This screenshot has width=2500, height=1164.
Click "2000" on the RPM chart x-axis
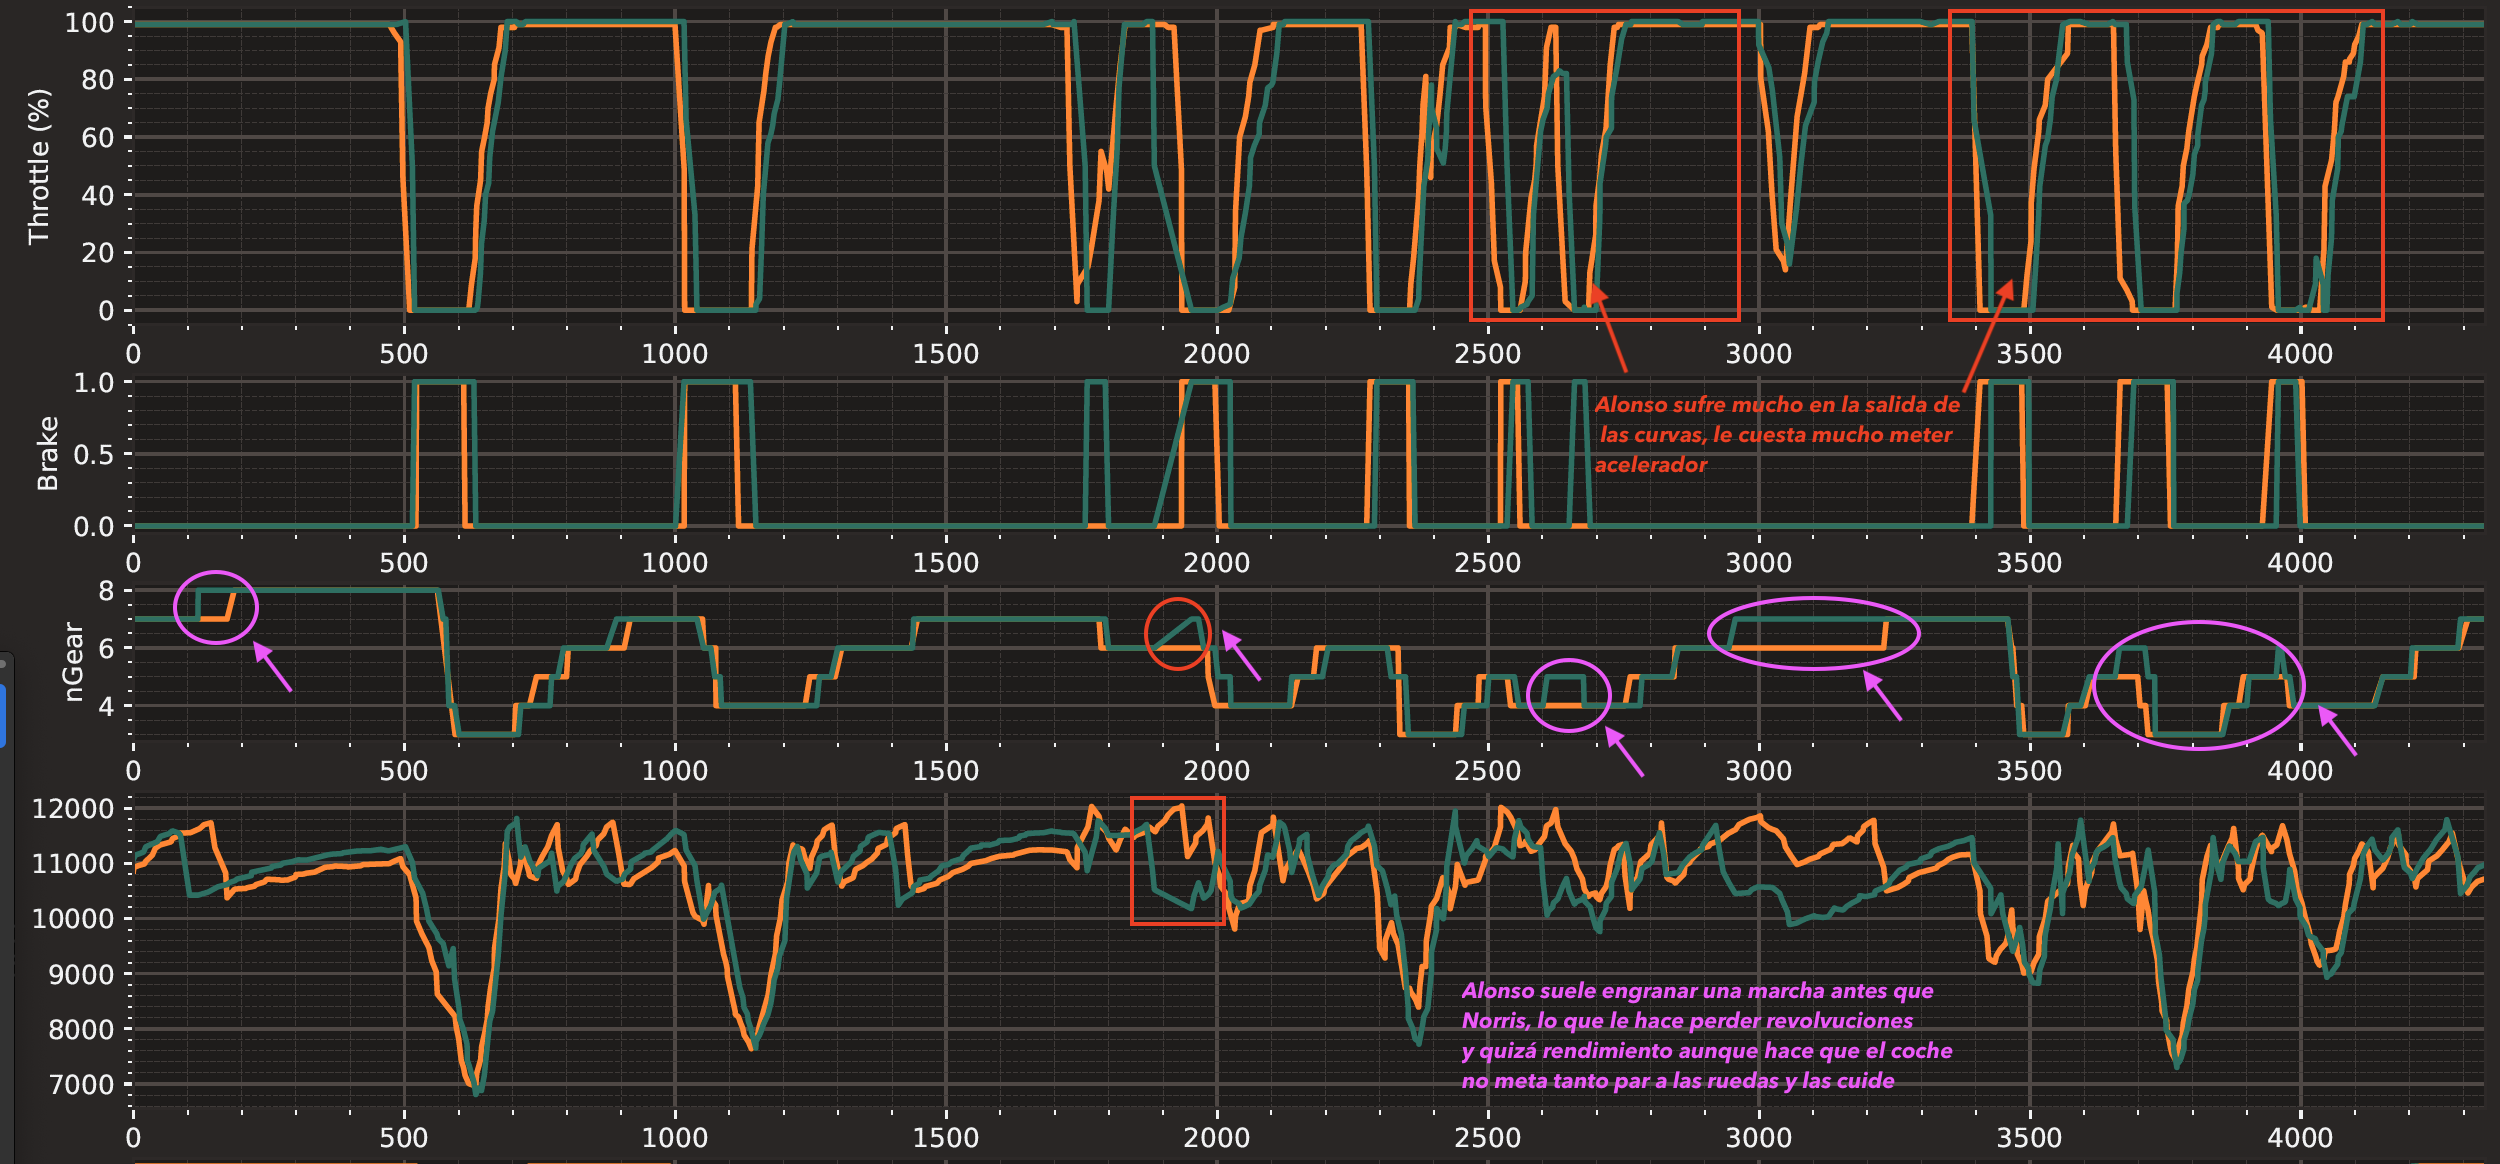(1217, 1138)
